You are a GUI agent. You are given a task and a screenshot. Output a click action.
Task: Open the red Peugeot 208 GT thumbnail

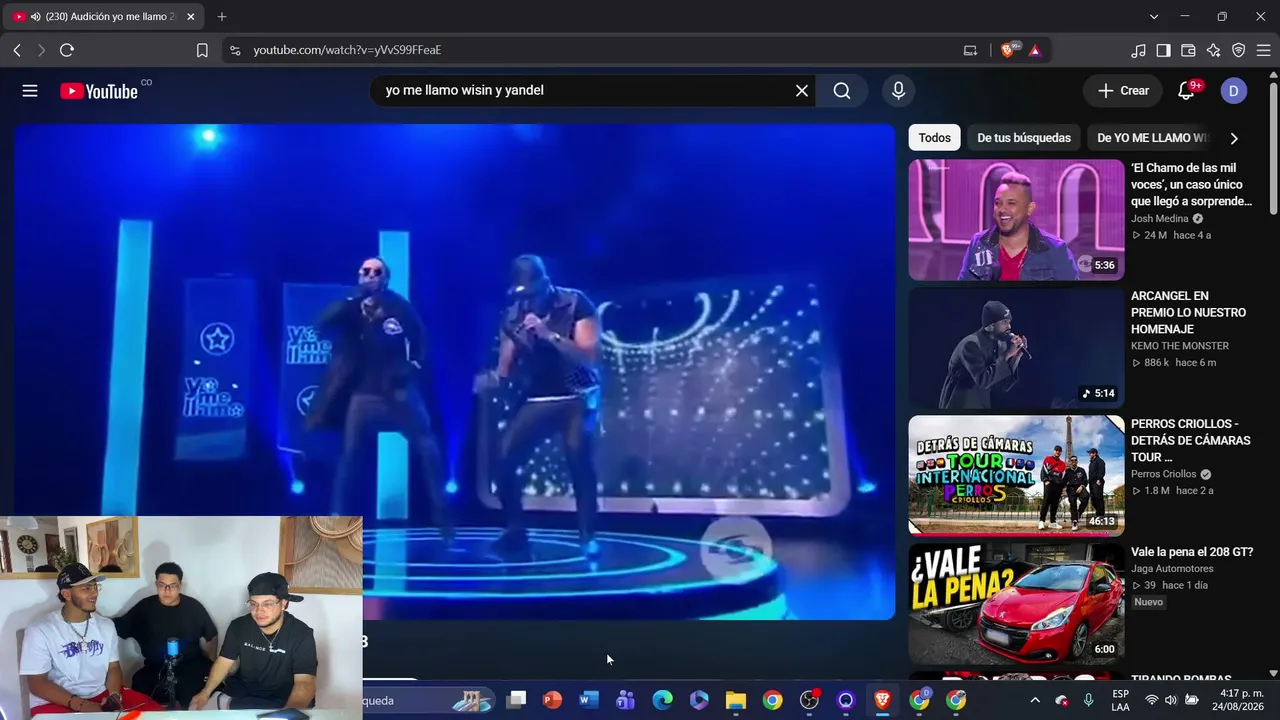(1016, 604)
